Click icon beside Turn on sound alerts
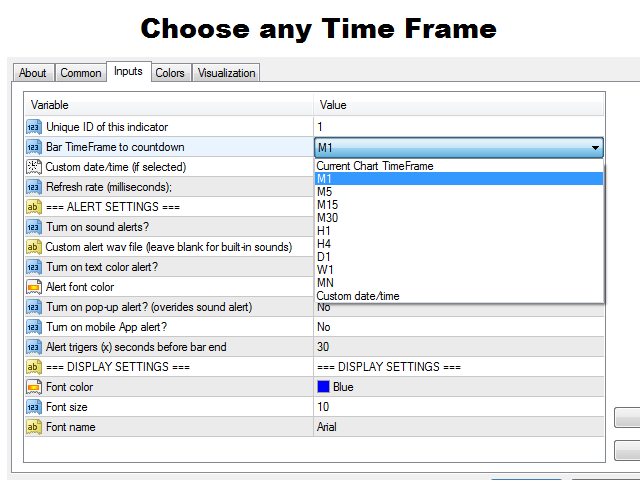640x480 pixels. click(34, 227)
